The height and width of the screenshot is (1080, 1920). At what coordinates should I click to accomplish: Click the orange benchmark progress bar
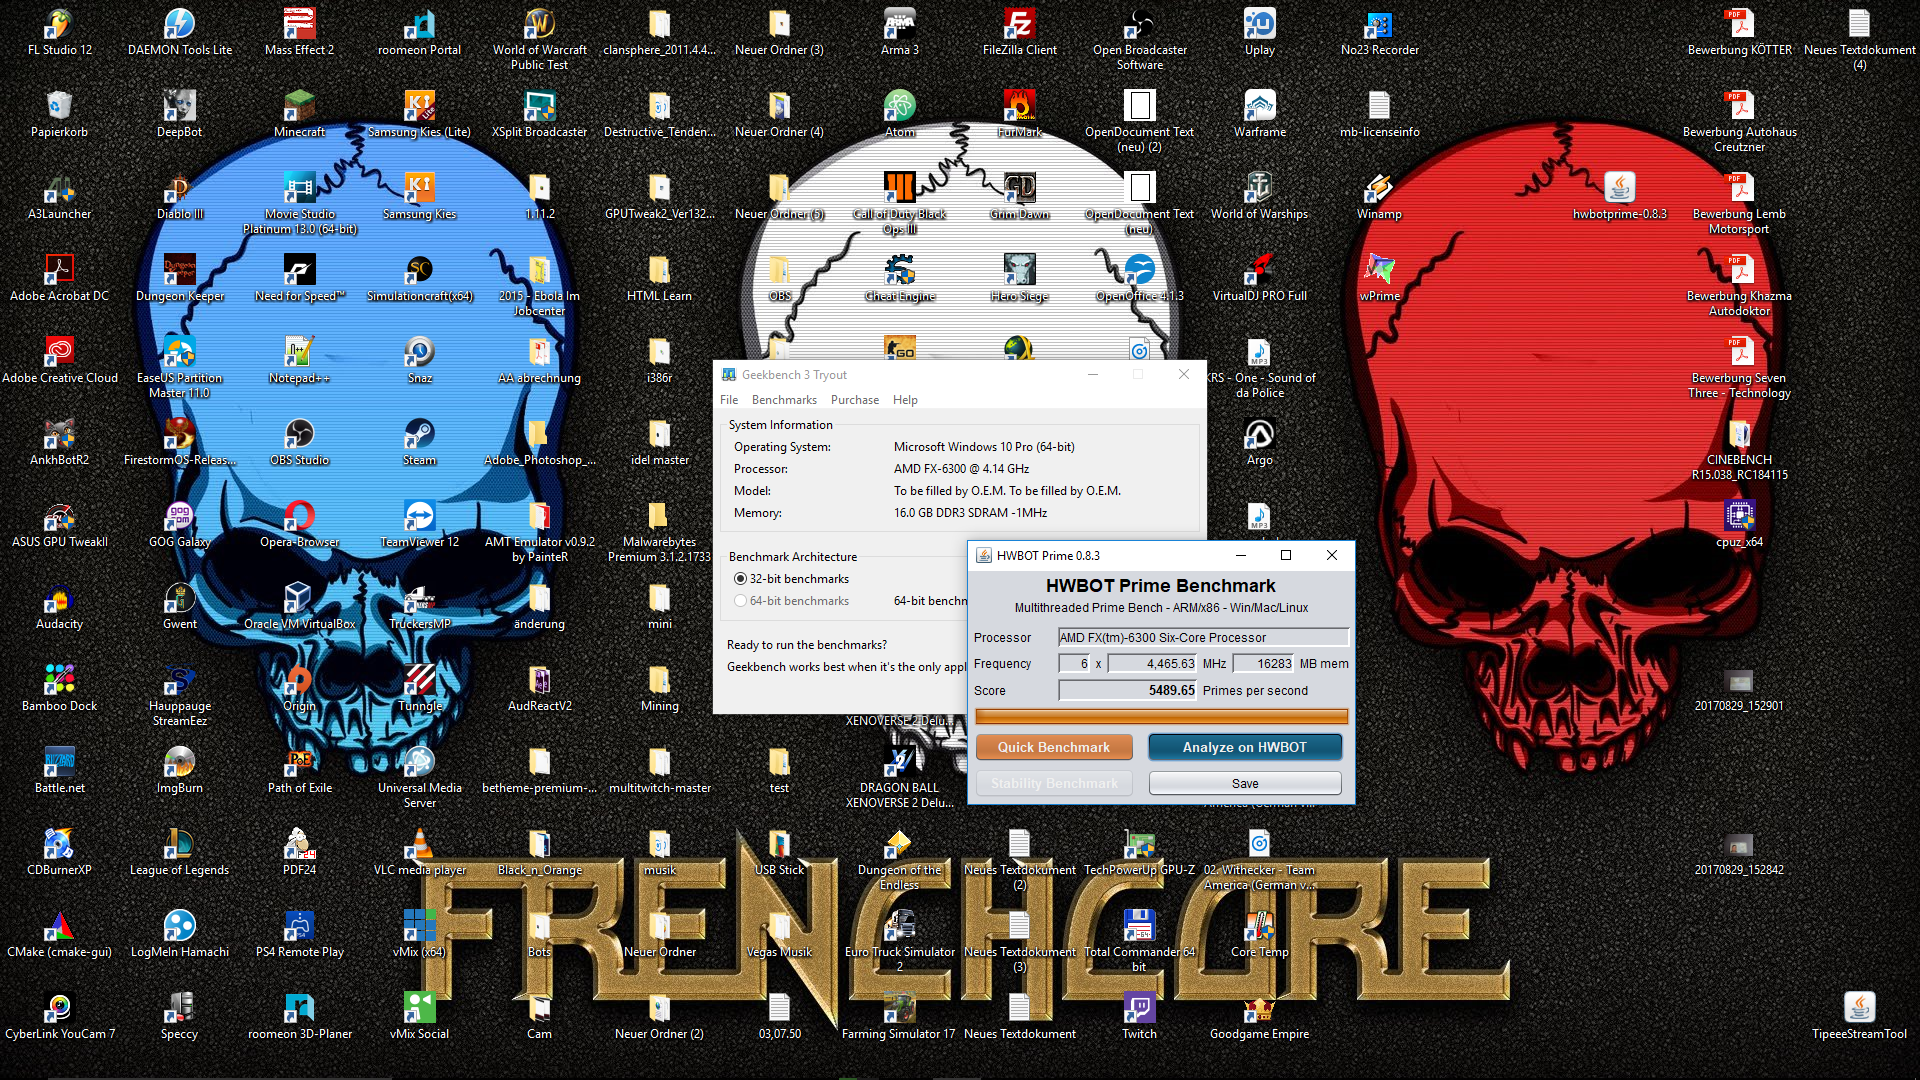coord(1161,716)
